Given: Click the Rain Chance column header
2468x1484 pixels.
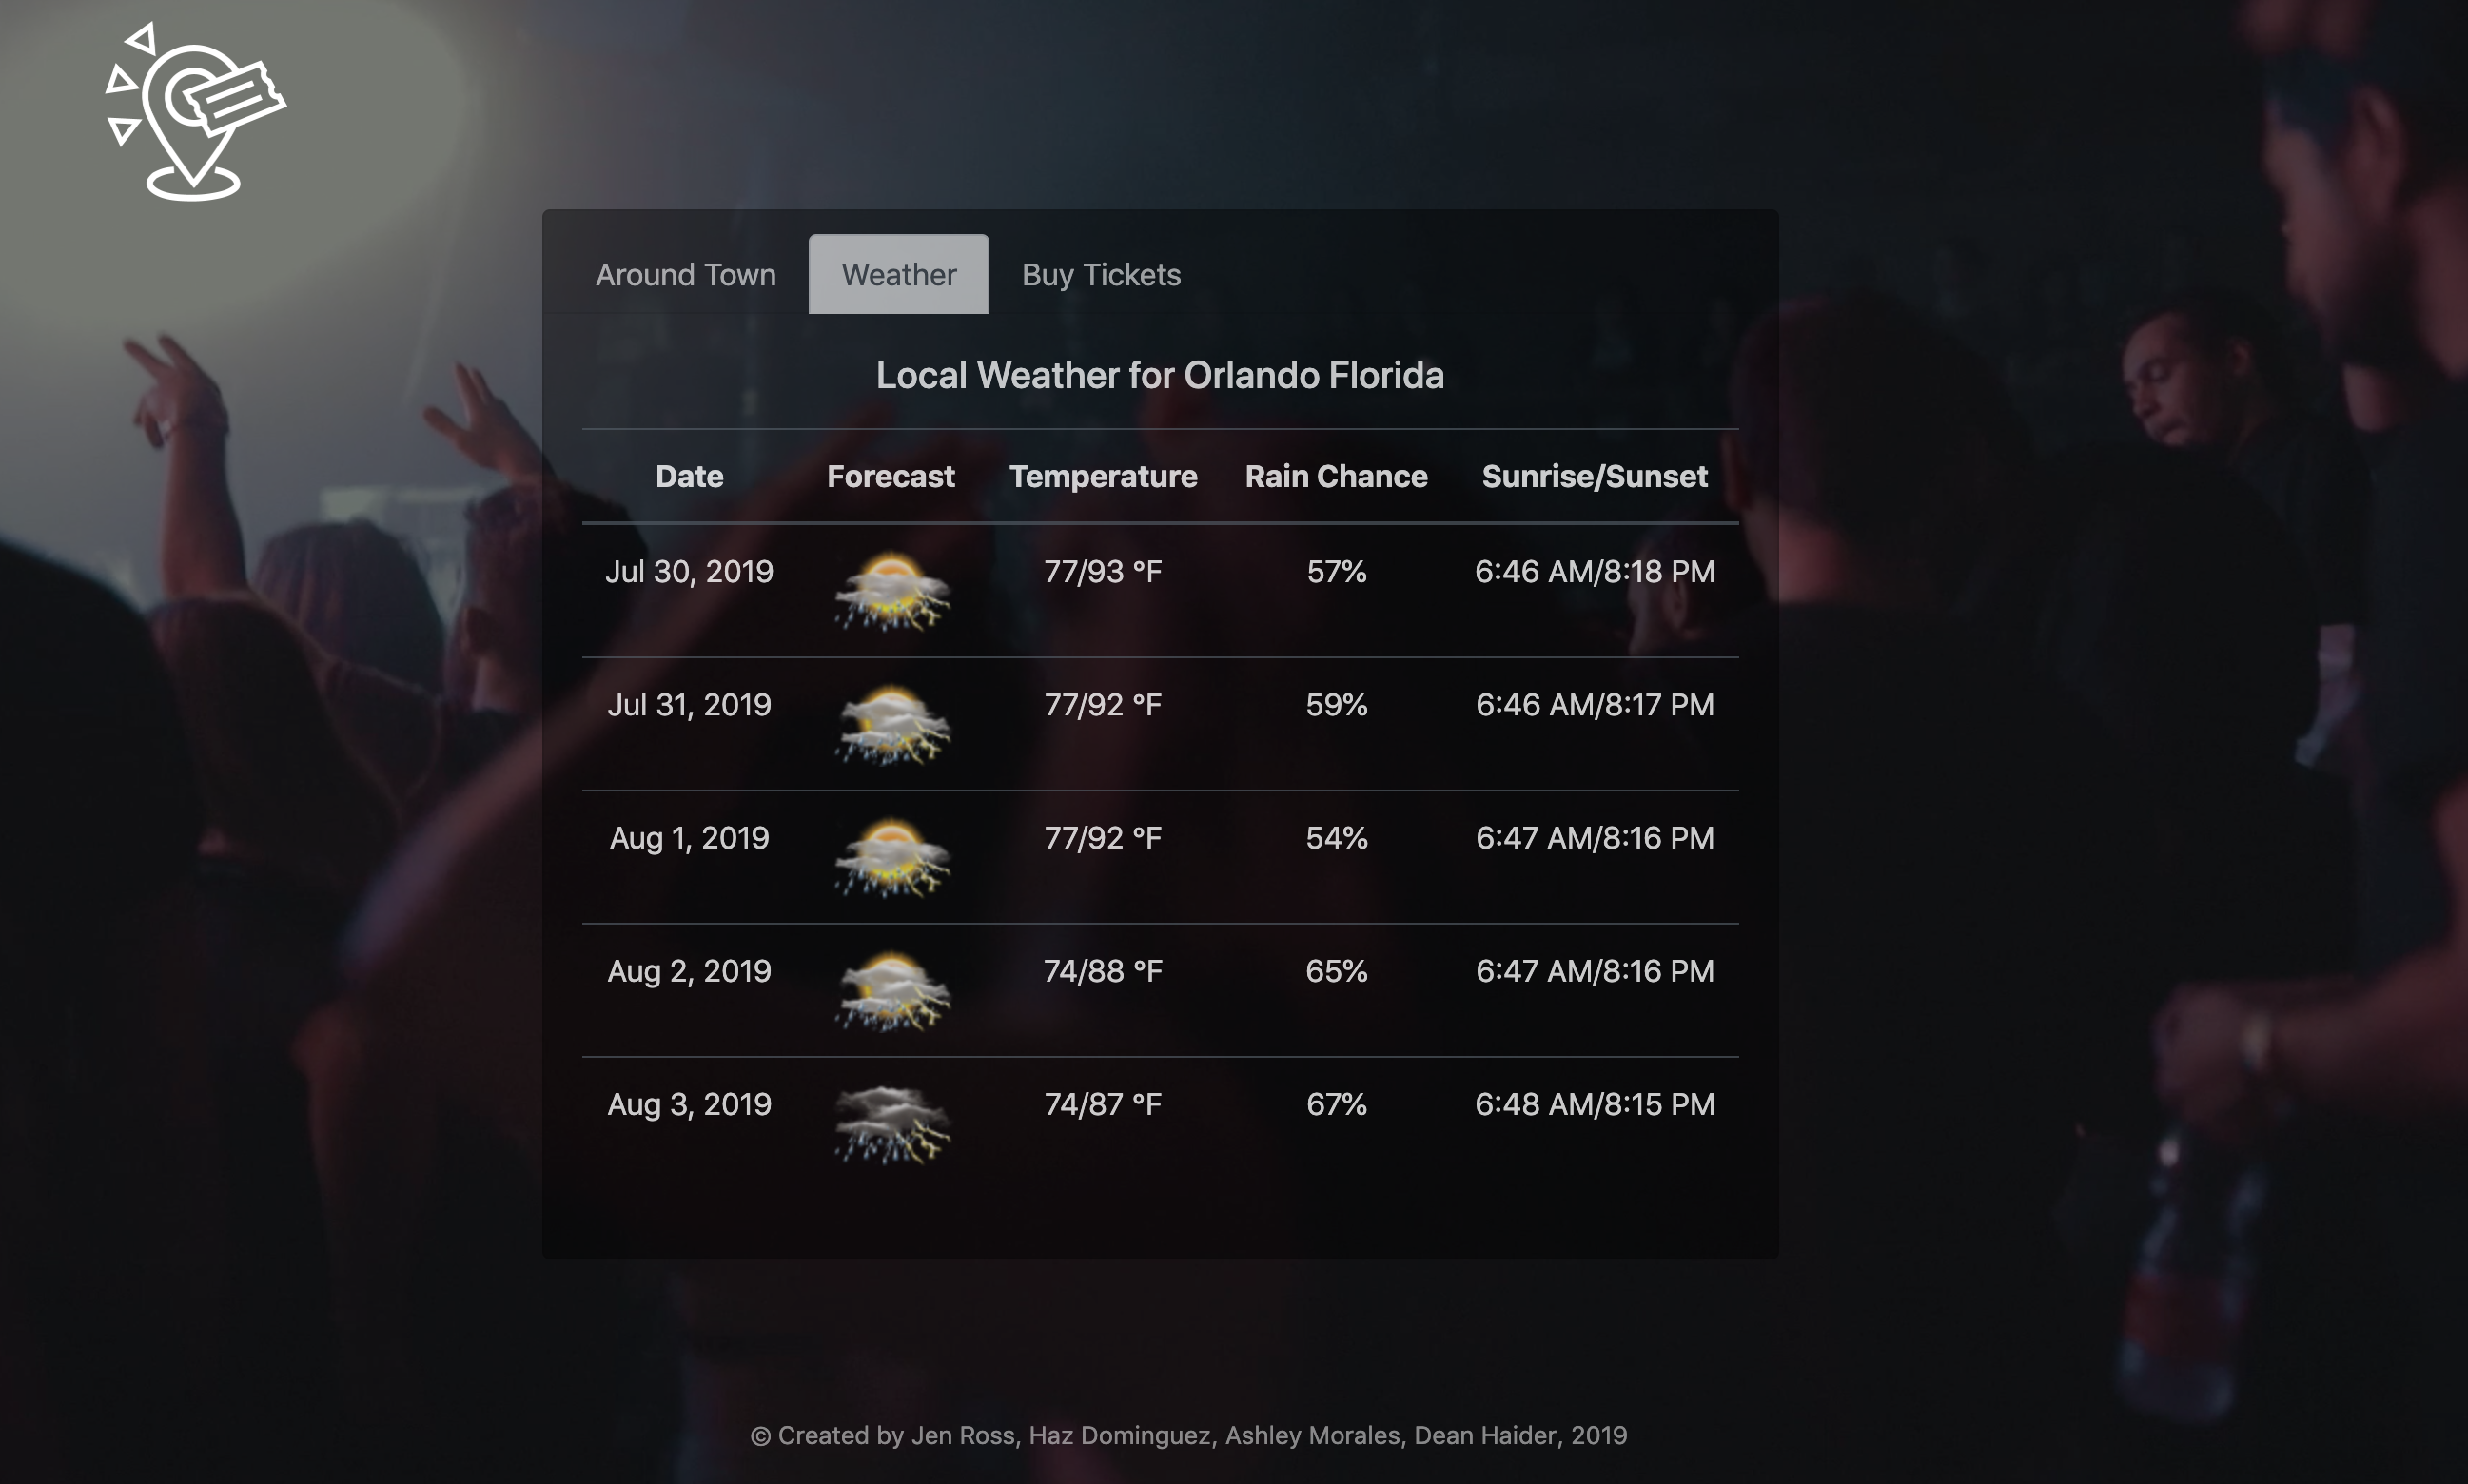Looking at the screenshot, I should pos(1336,476).
